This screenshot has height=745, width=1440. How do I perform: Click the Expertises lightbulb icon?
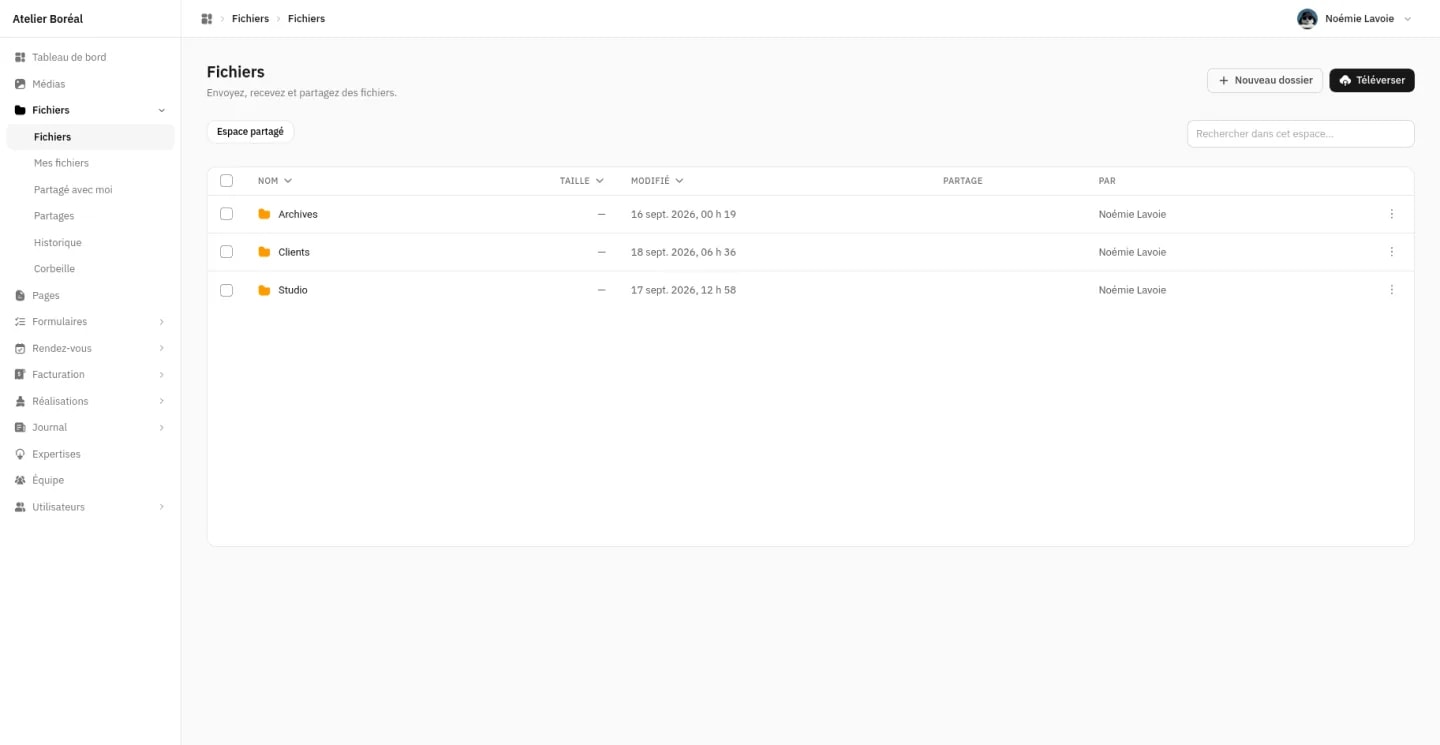[x=20, y=454]
